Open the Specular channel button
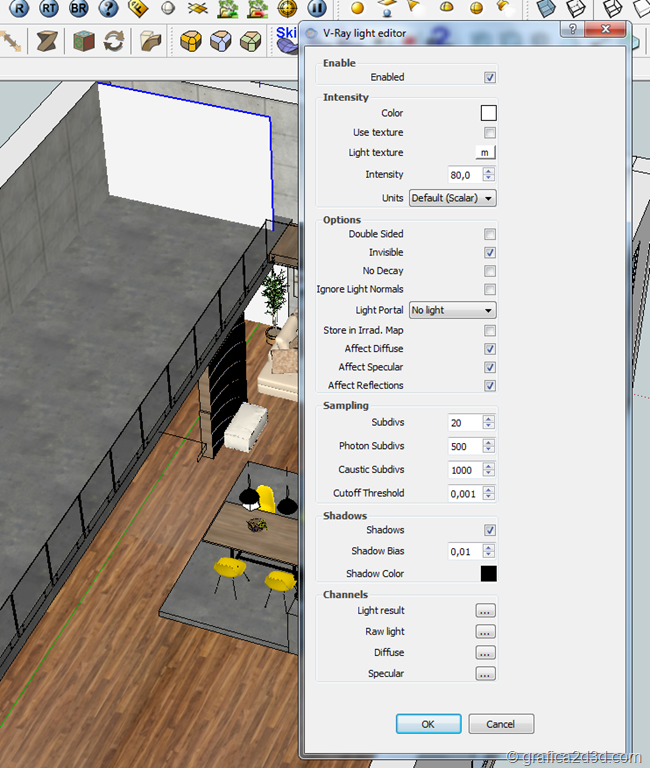650x768 pixels. [x=485, y=674]
